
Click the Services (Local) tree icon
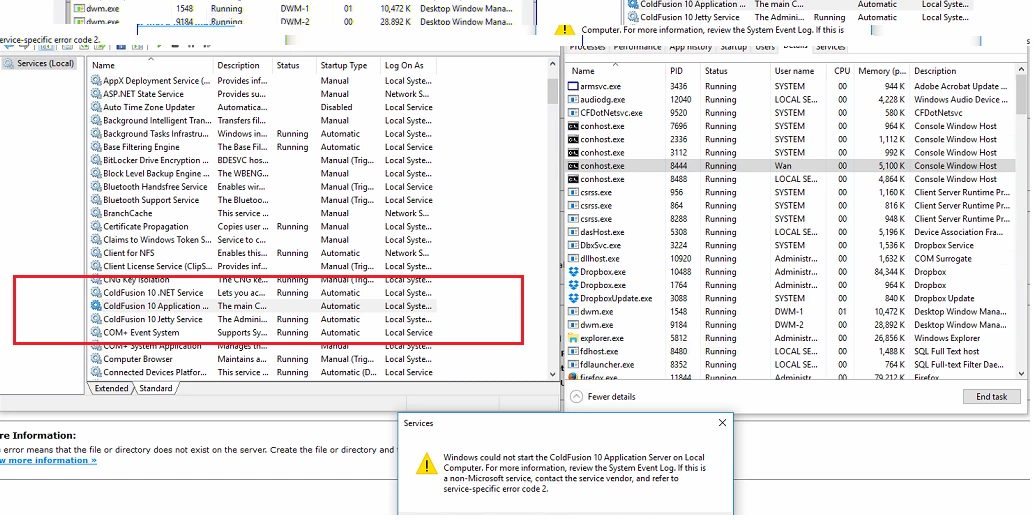tap(9, 63)
